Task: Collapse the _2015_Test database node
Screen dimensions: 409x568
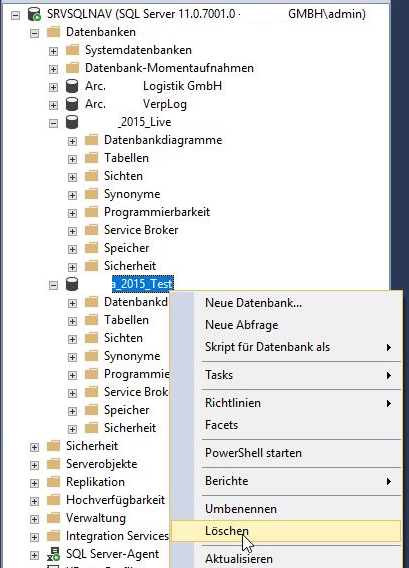Action: 53,285
